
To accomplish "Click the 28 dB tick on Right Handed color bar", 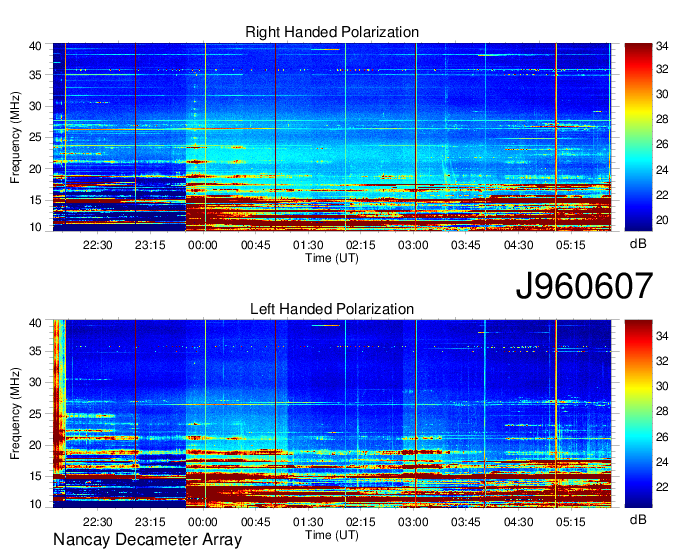I will click(662, 119).
